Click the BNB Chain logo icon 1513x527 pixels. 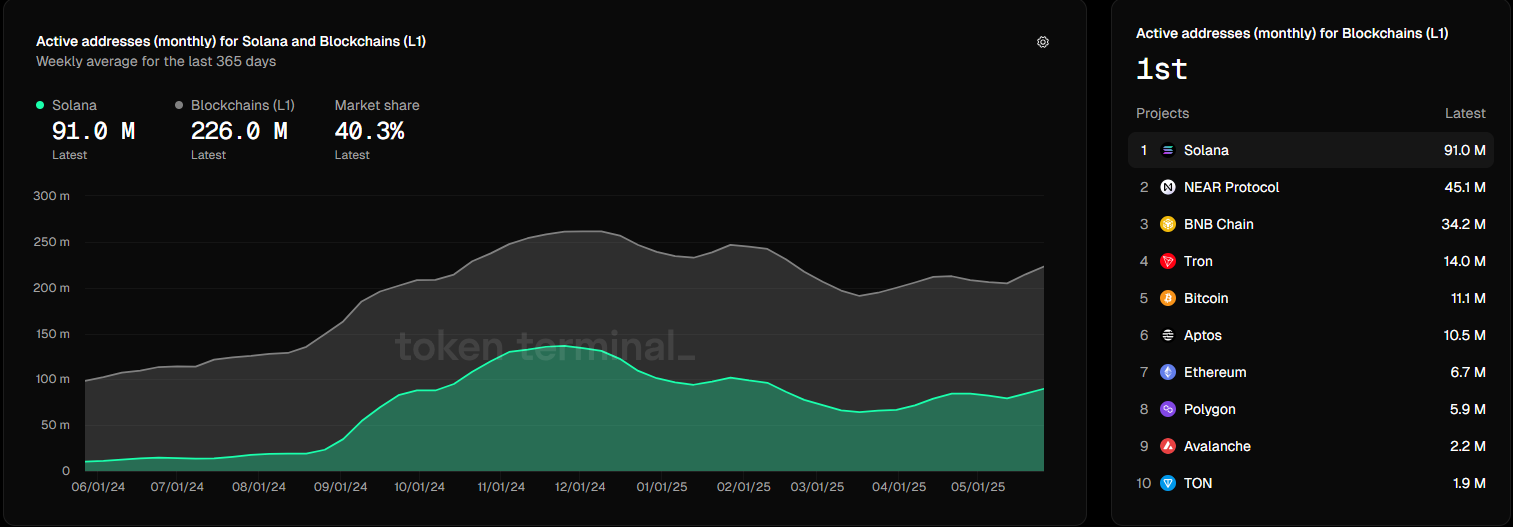(x=1167, y=224)
